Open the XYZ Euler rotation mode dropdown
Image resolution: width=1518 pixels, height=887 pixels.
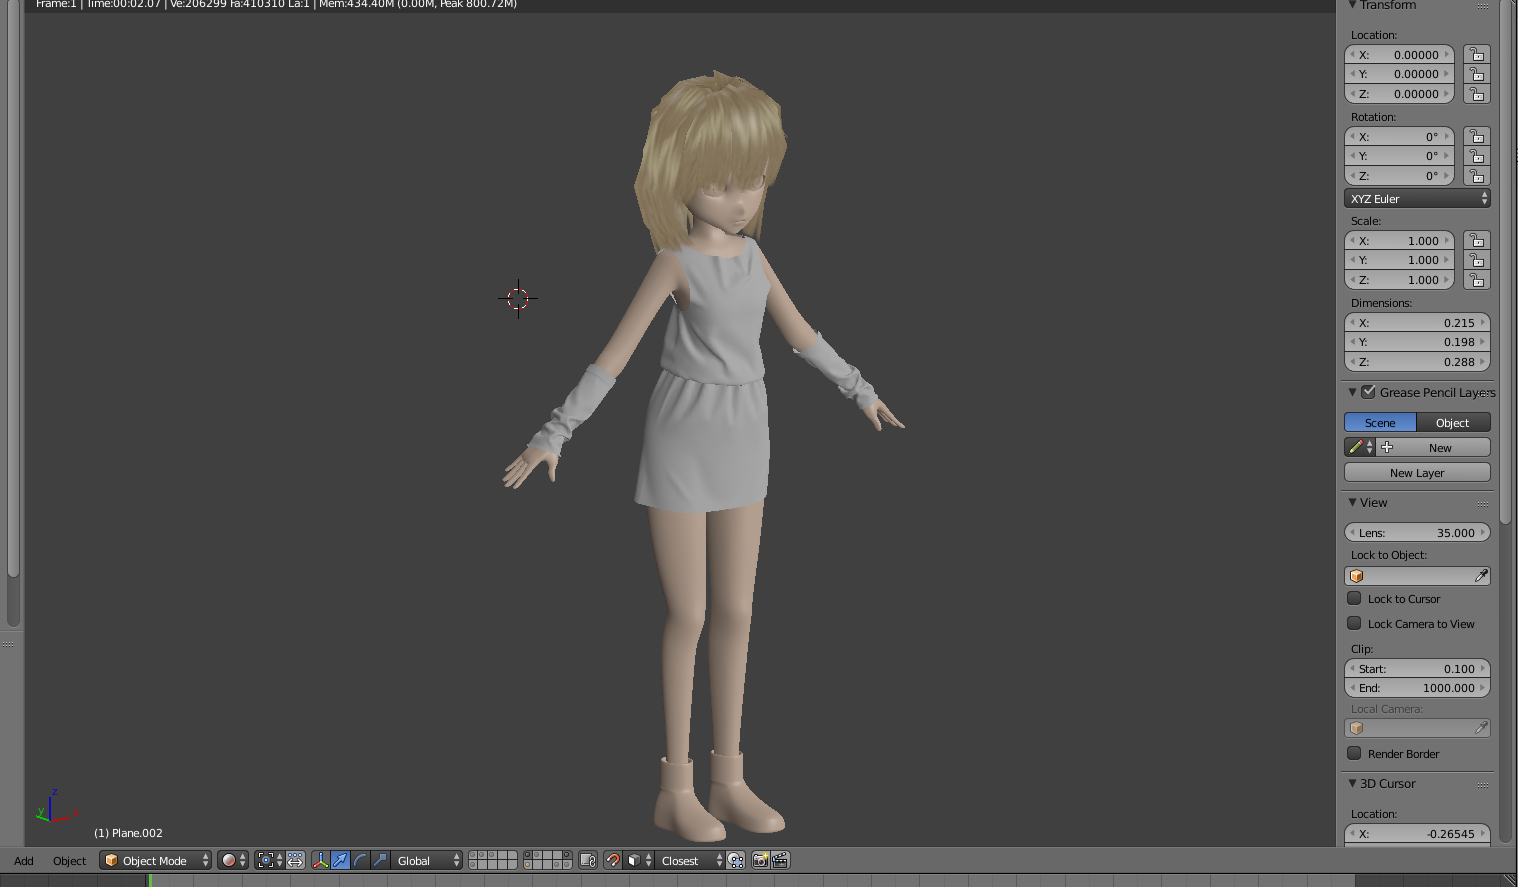pyautogui.click(x=1417, y=199)
